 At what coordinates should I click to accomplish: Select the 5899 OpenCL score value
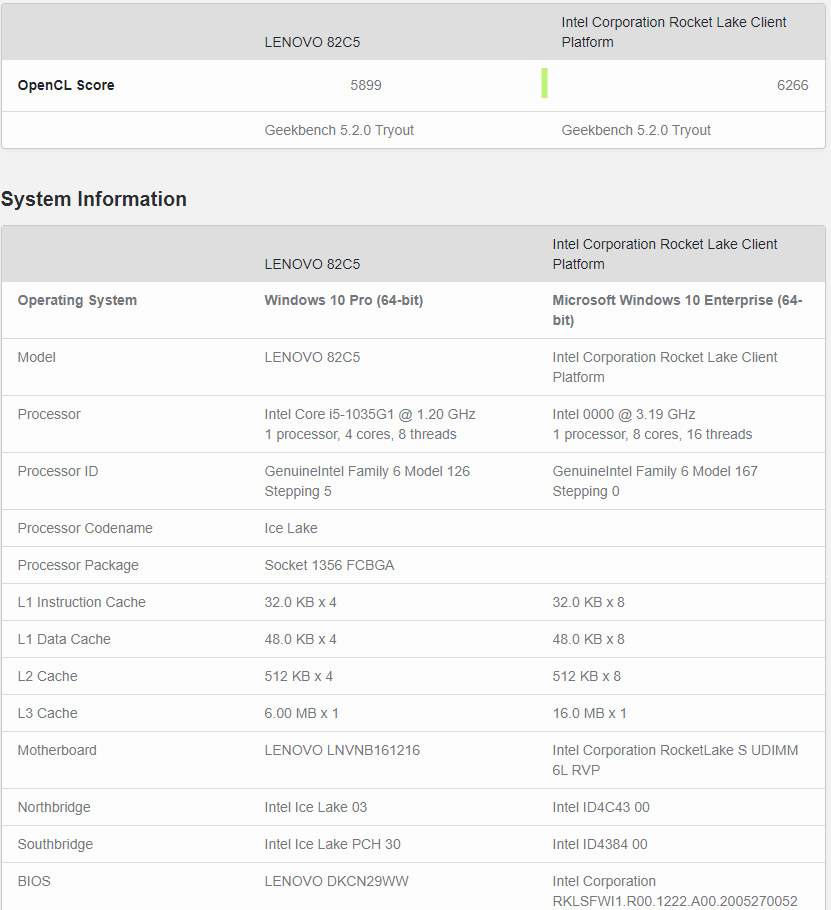click(366, 85)
